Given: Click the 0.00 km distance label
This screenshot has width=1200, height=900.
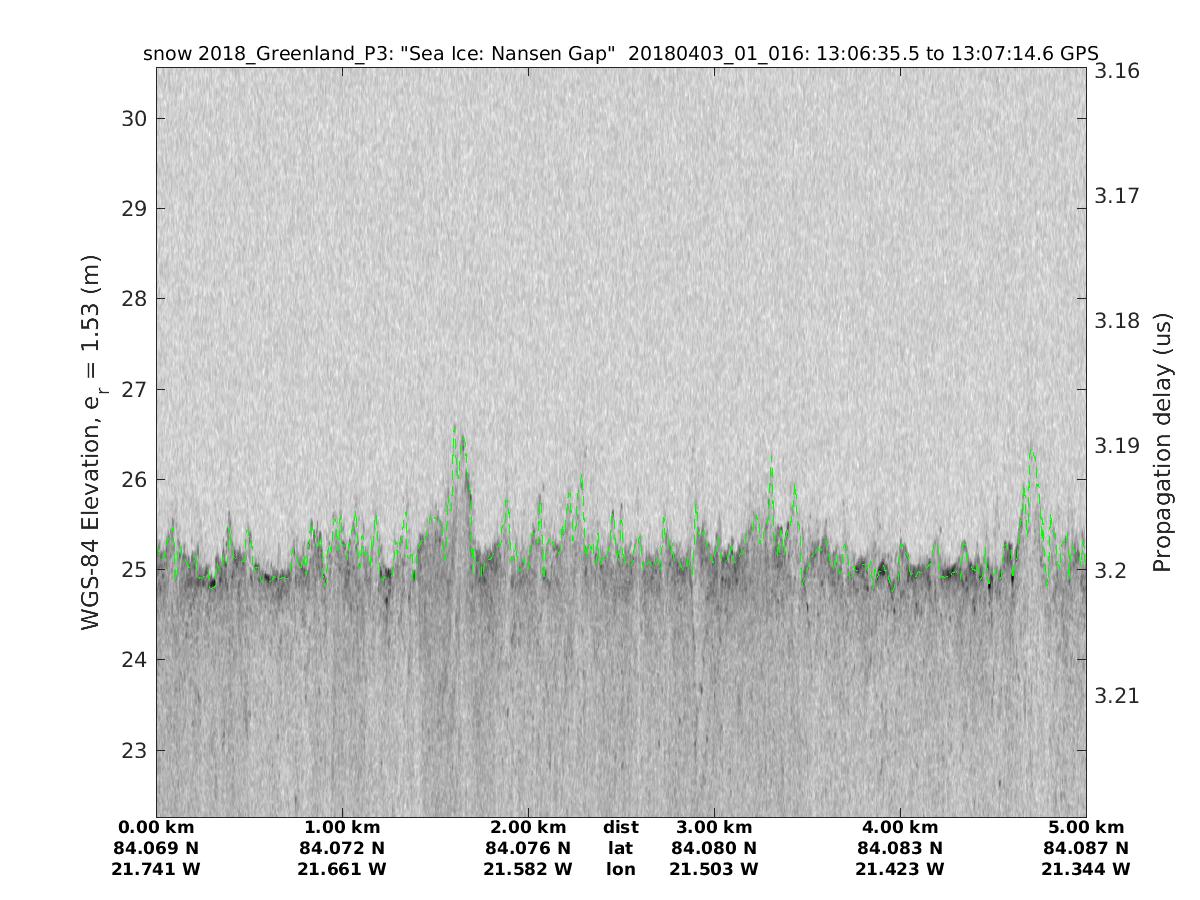Looking at the screenshot, I should click(x=158, y=828).
